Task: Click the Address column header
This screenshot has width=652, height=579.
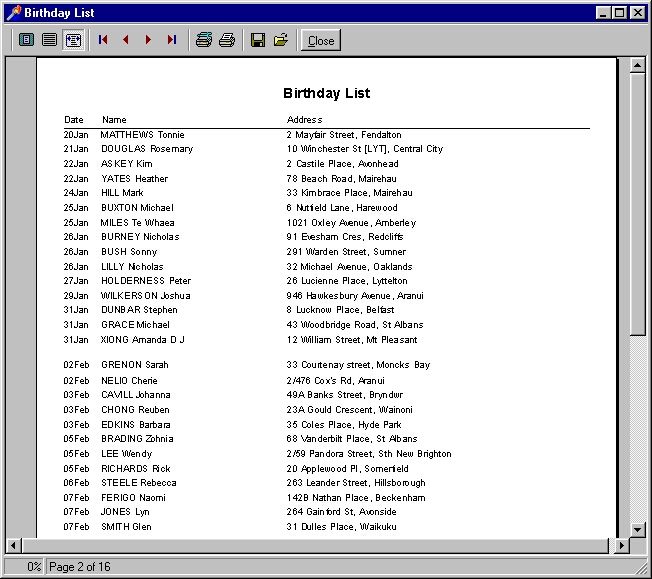Action: [x=304, y=120]
